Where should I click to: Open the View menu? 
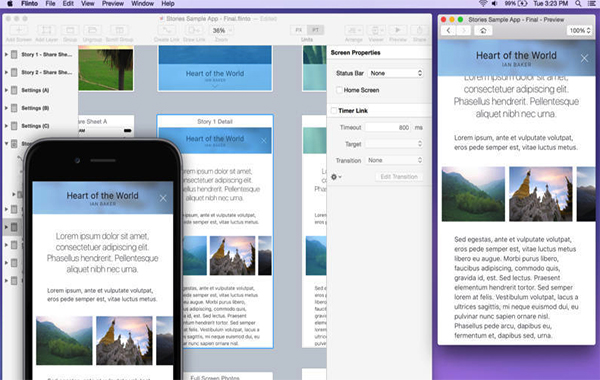pyautogui.click(x=88, y=3)
